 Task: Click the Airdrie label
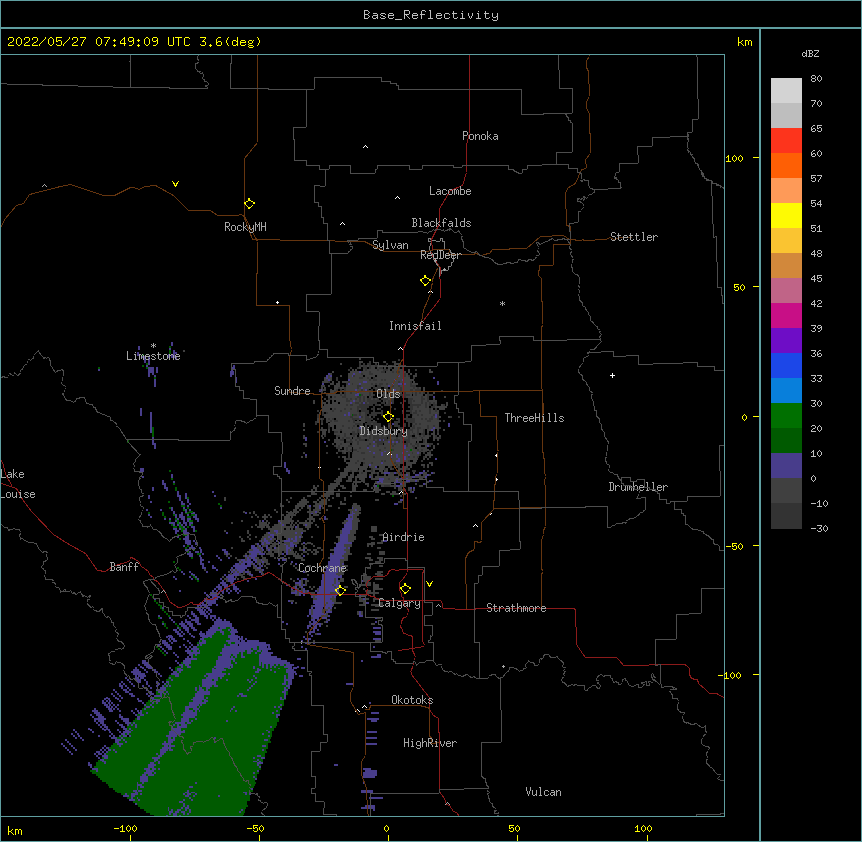403,537
